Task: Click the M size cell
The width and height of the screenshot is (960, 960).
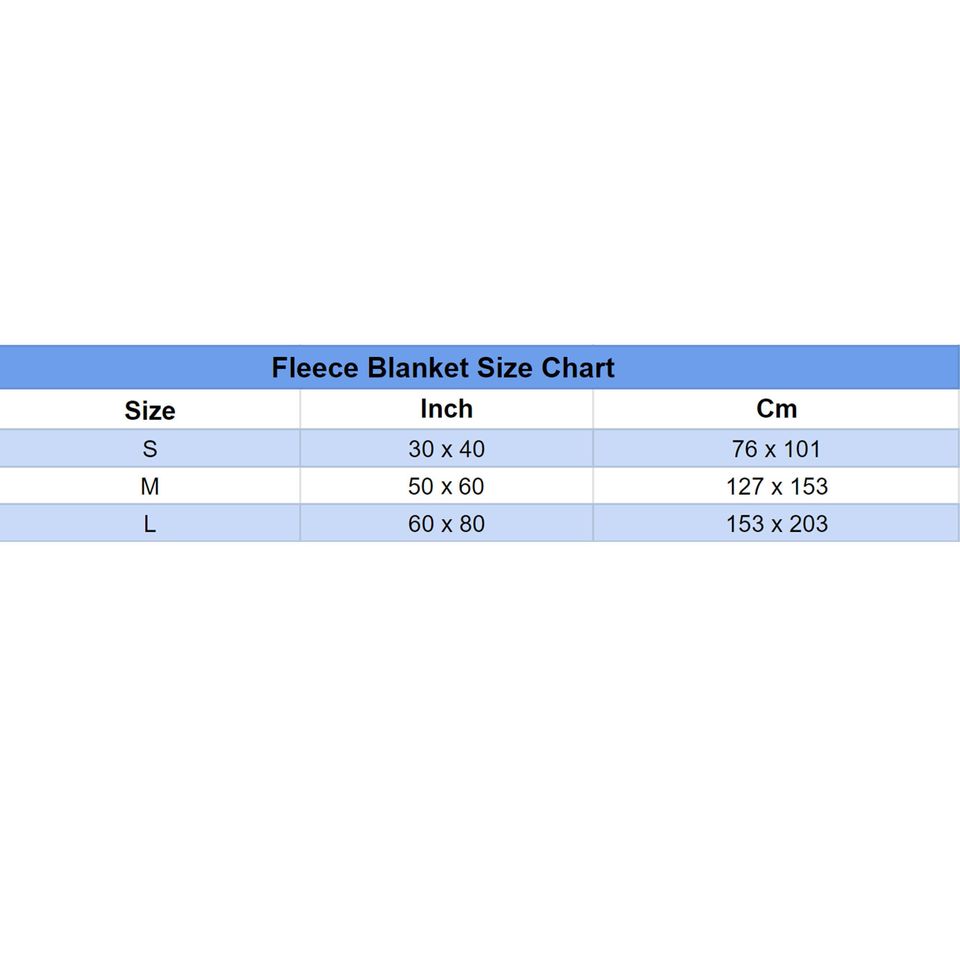Action: click(x=150, y=487)
